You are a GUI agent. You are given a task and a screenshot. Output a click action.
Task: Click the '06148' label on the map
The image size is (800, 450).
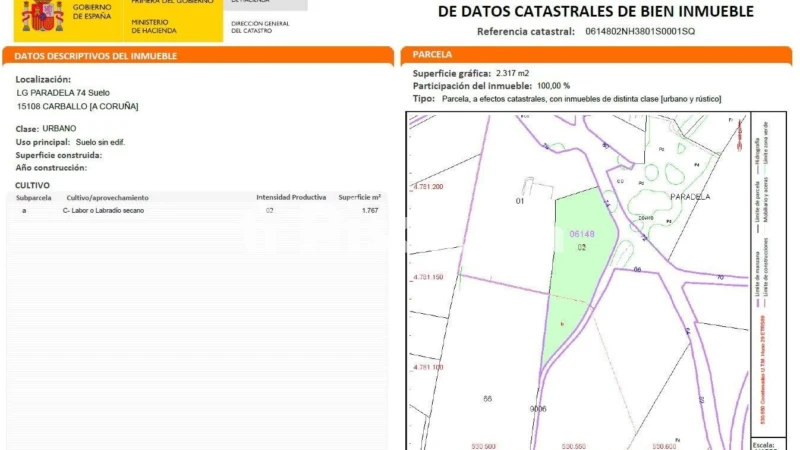[x=582, y=234]
